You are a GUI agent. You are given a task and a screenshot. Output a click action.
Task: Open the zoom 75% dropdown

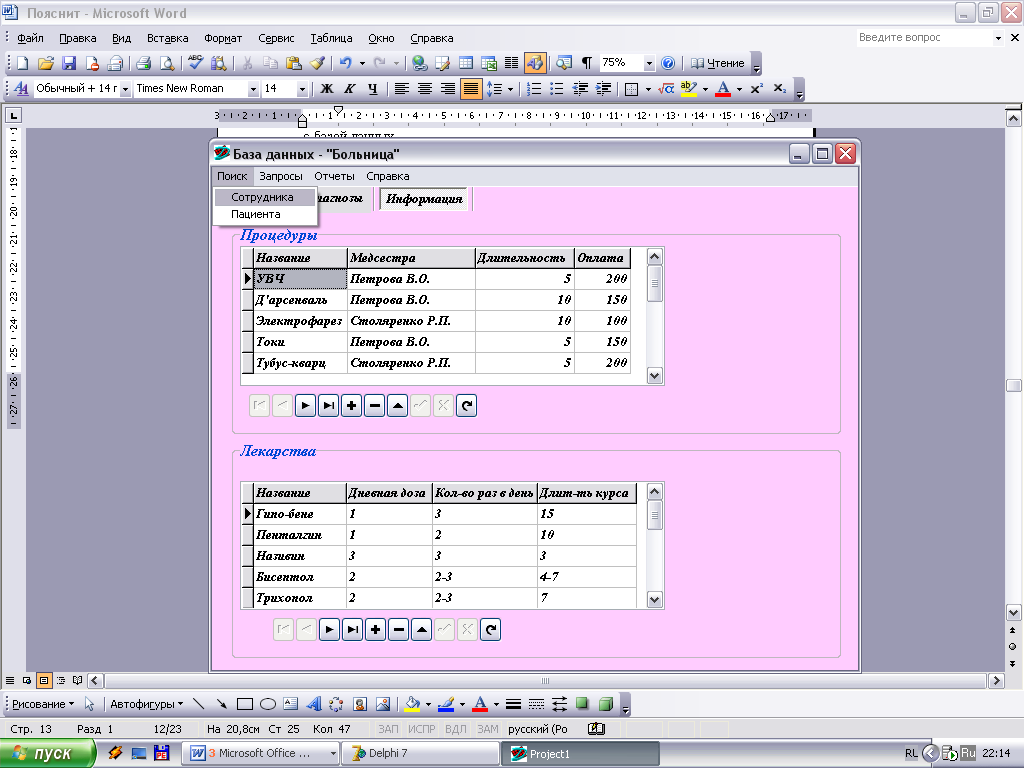tap(649, 63)
